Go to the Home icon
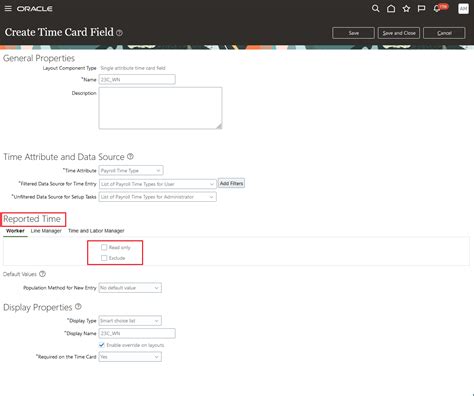 [391, 9]
